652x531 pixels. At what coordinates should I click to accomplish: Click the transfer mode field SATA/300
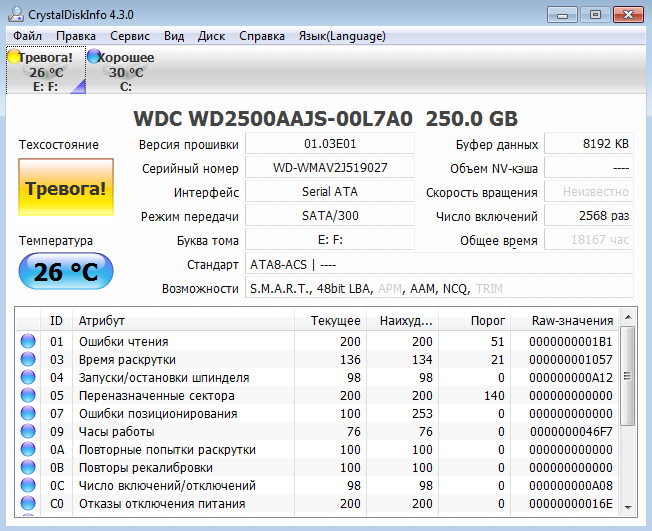pyautogui.click(x=330, y=216)
